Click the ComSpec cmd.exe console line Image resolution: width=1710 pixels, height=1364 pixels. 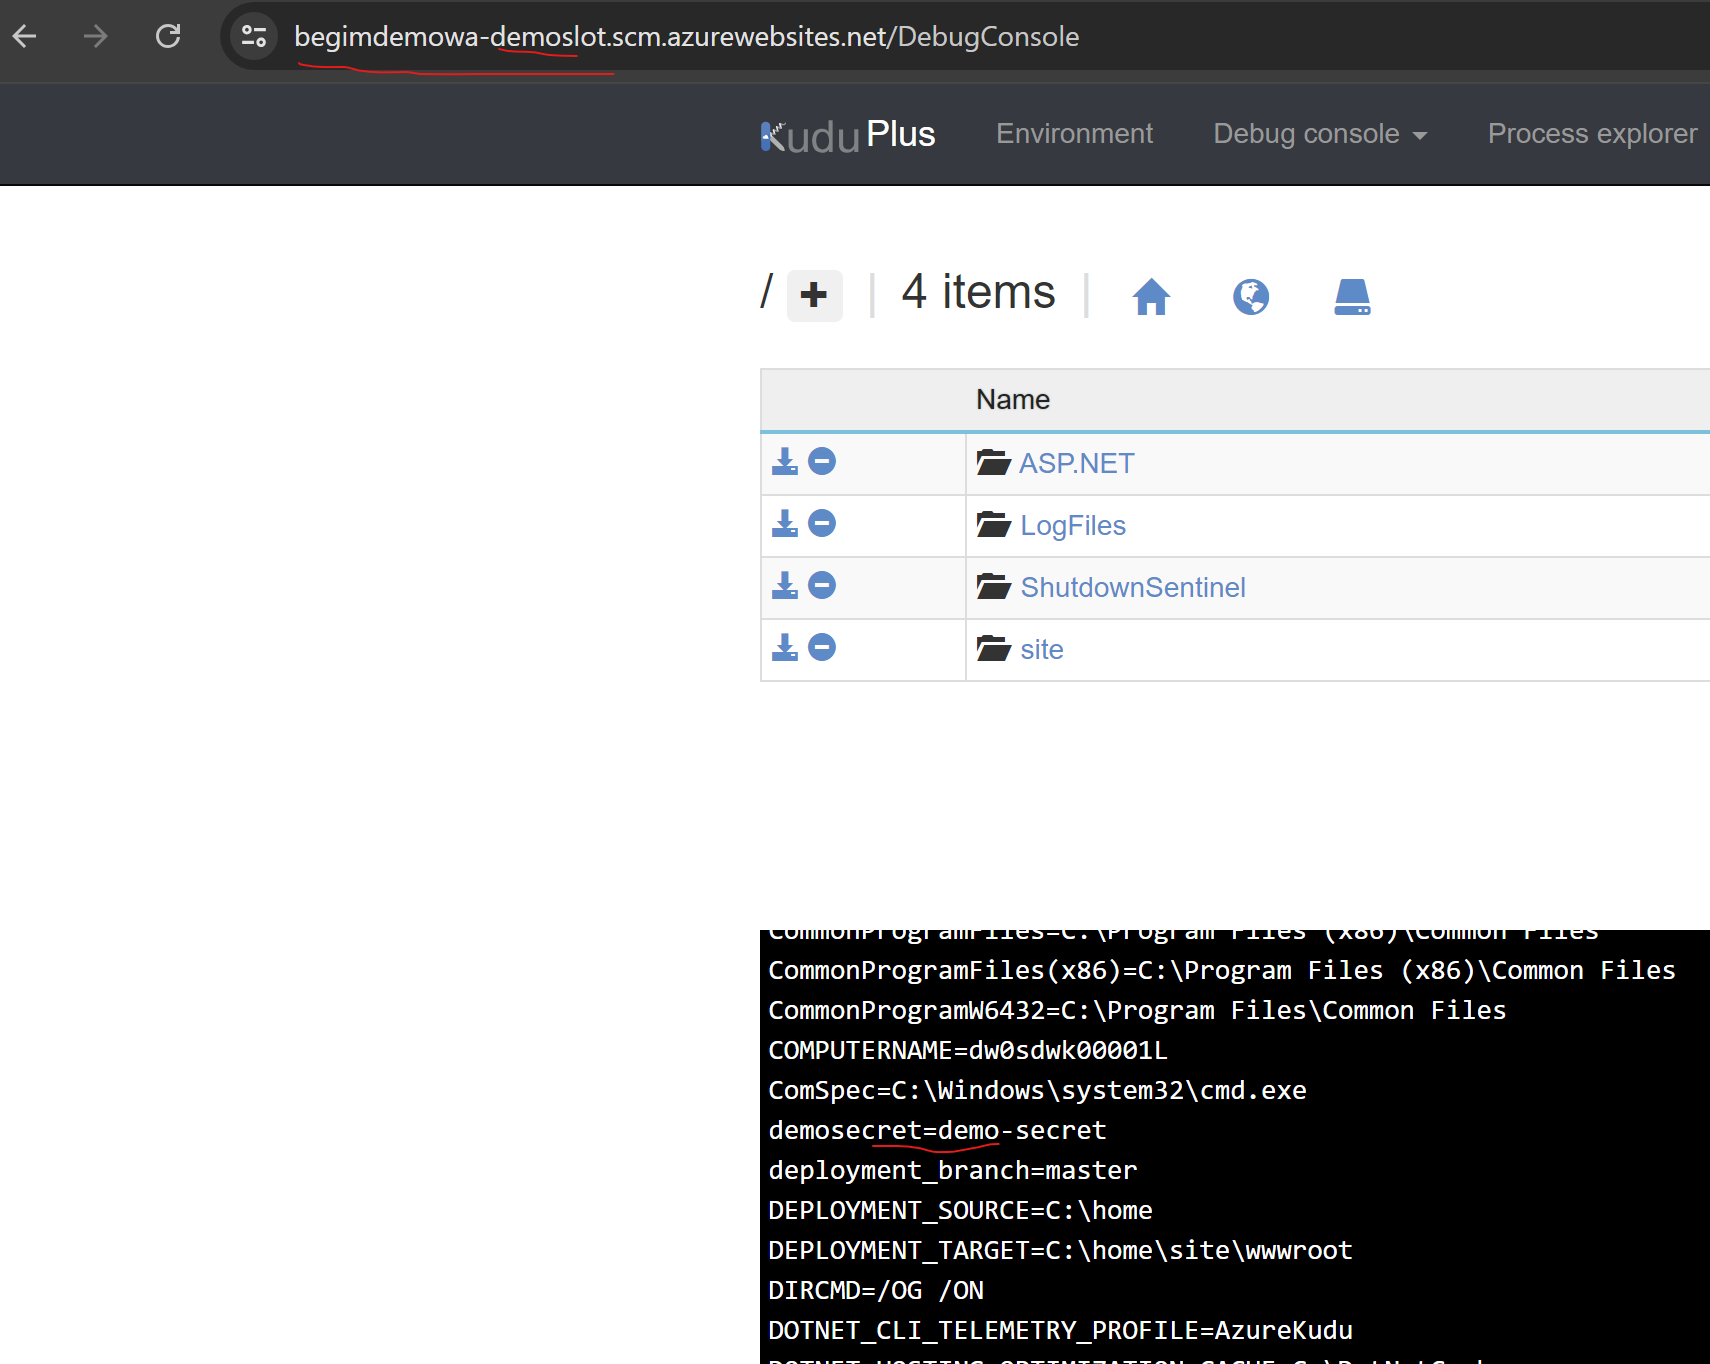(x=1037, y=1090)
